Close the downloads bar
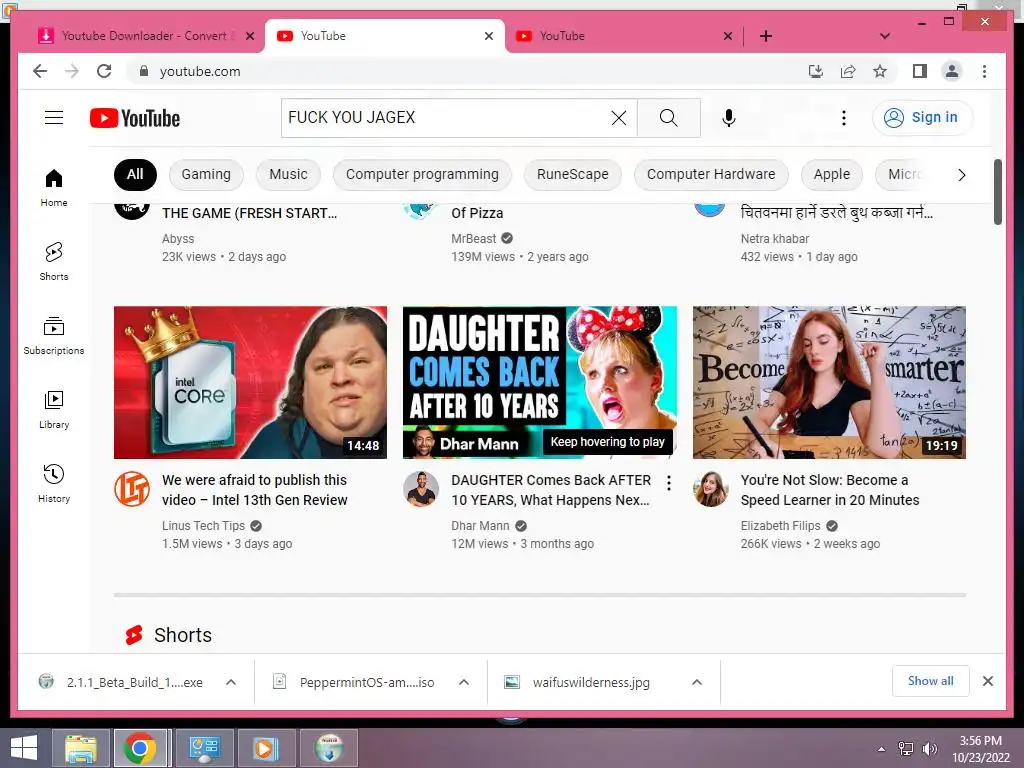This screenshot has width=1024, height=768. pyautogui.click(x=987, y=681)
